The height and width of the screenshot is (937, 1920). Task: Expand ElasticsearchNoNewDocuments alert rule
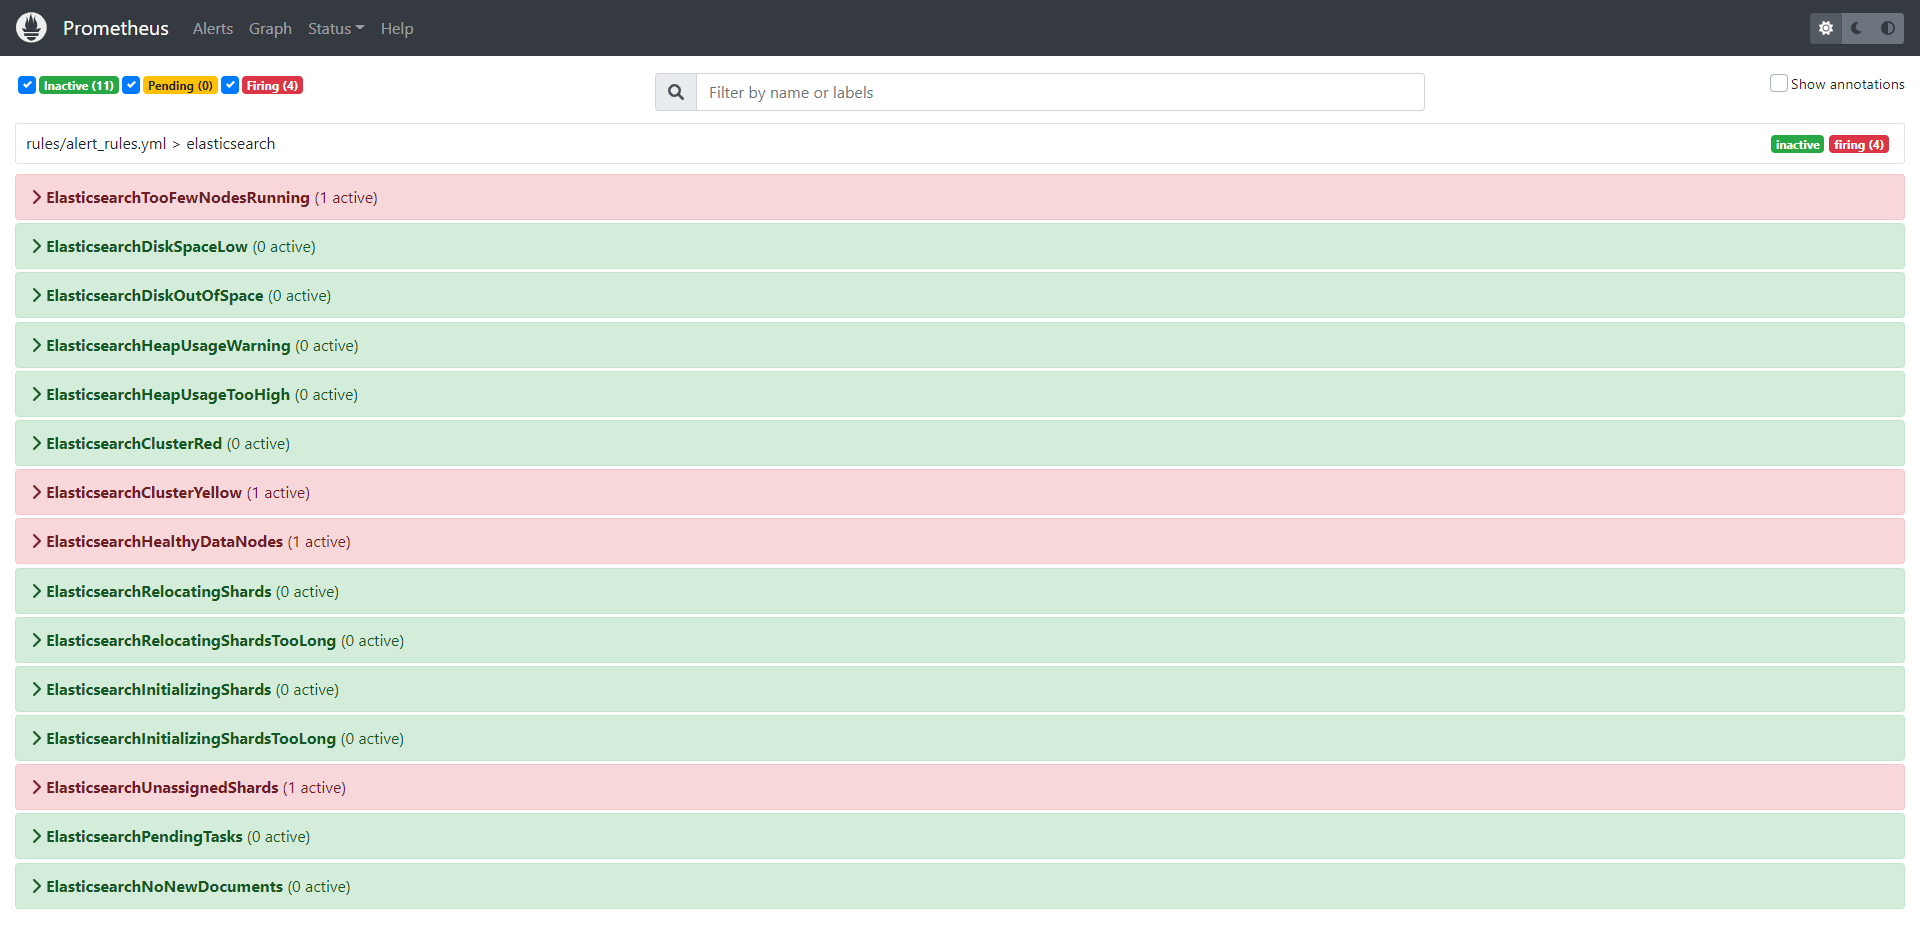pyautogui.click(x=960, y=886)
